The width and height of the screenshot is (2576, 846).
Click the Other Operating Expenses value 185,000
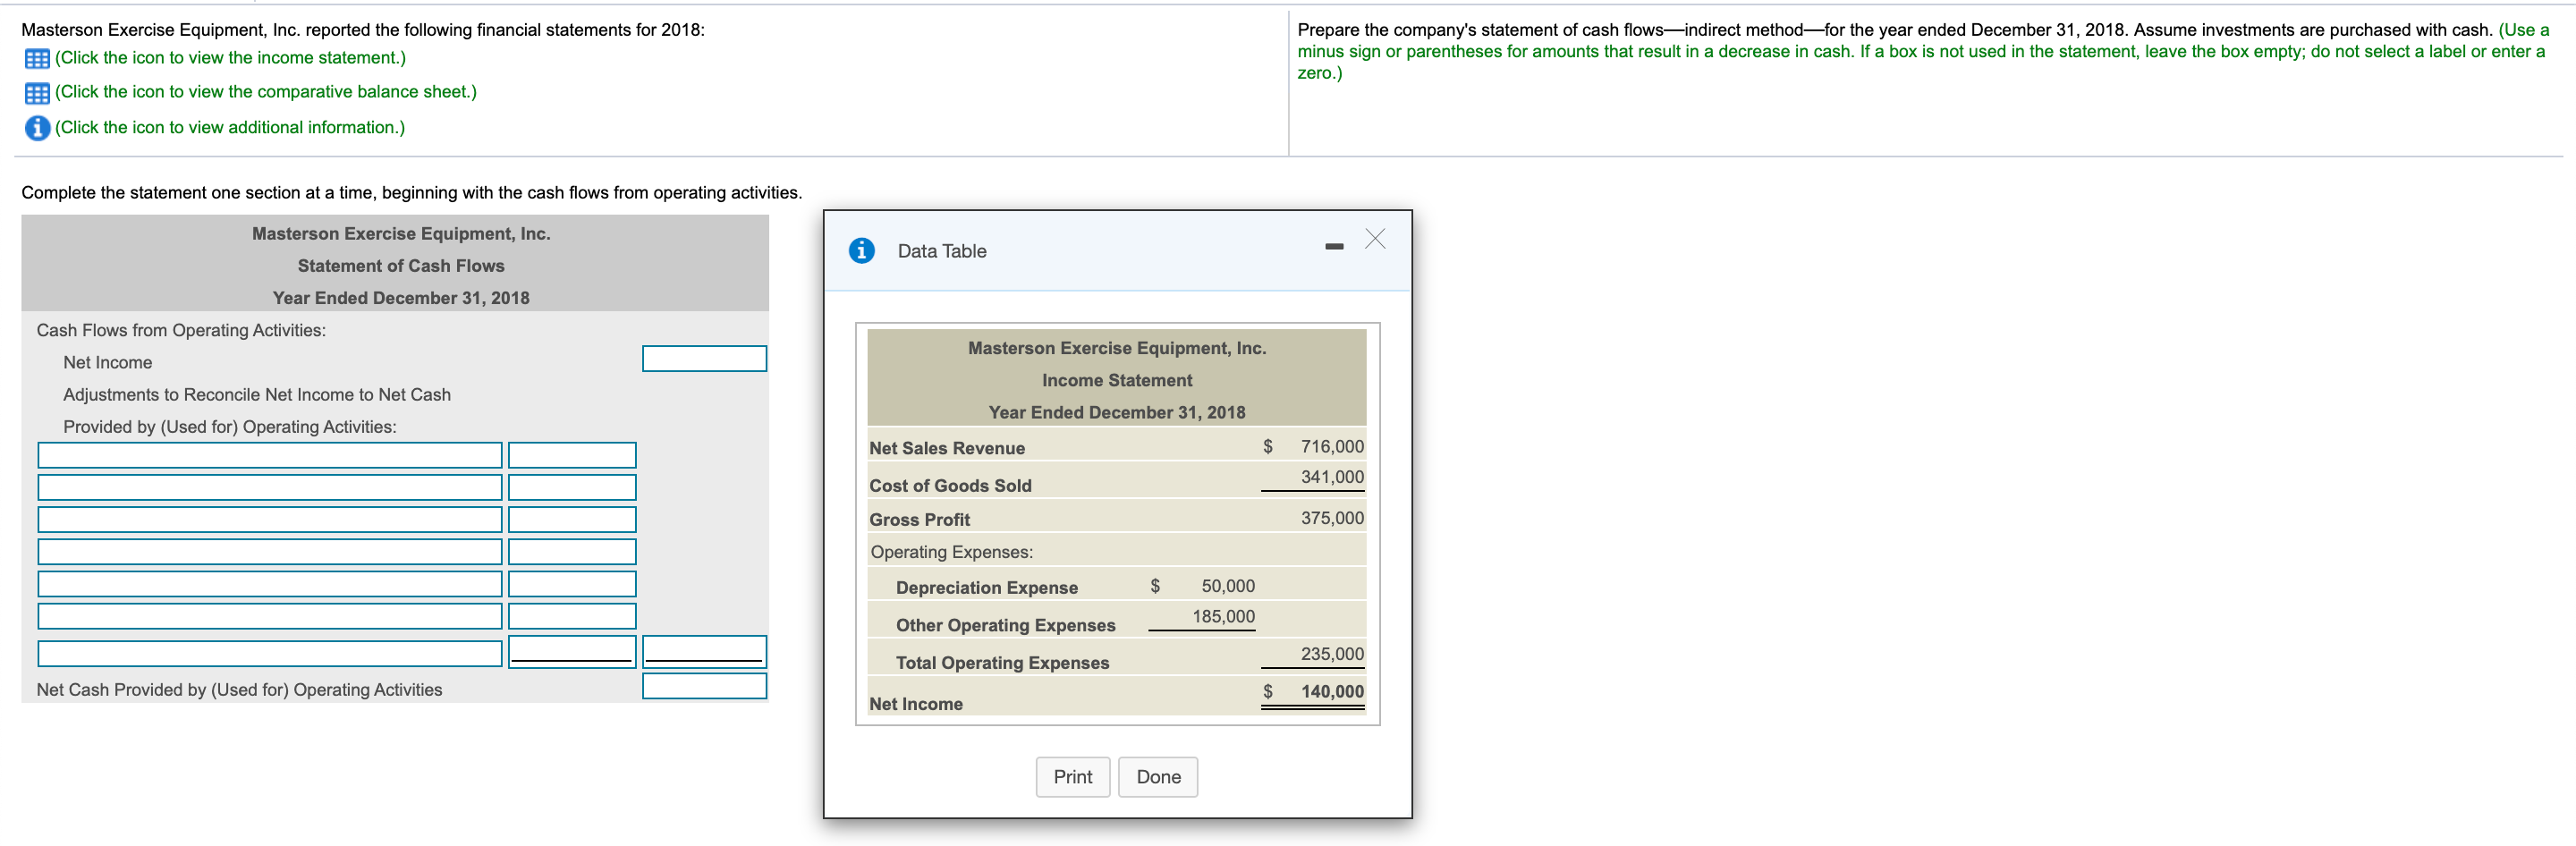coord(1223,617)
